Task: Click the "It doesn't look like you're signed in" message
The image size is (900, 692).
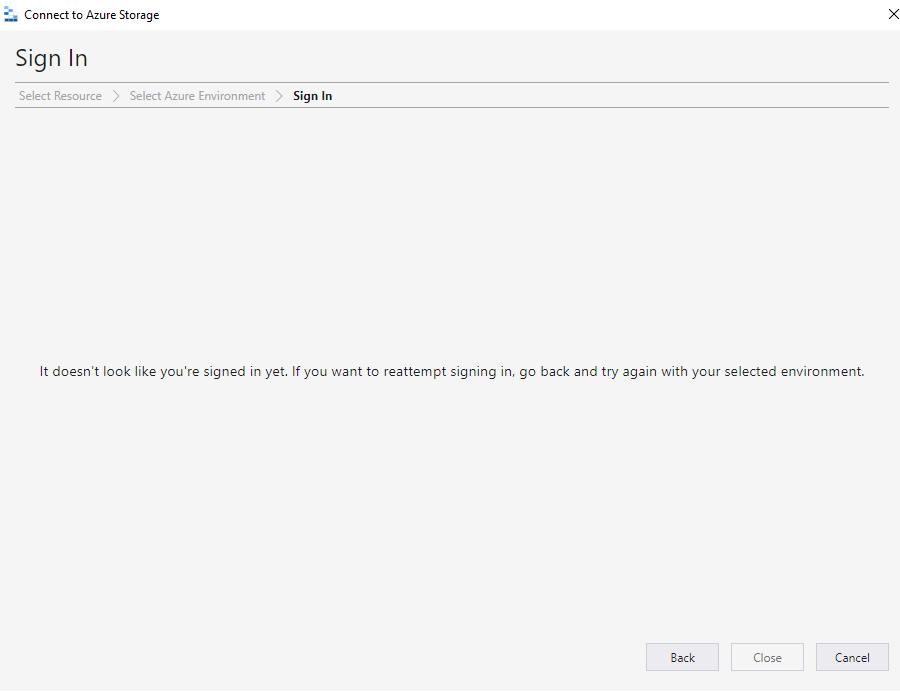Action: [x=452, y=372]
